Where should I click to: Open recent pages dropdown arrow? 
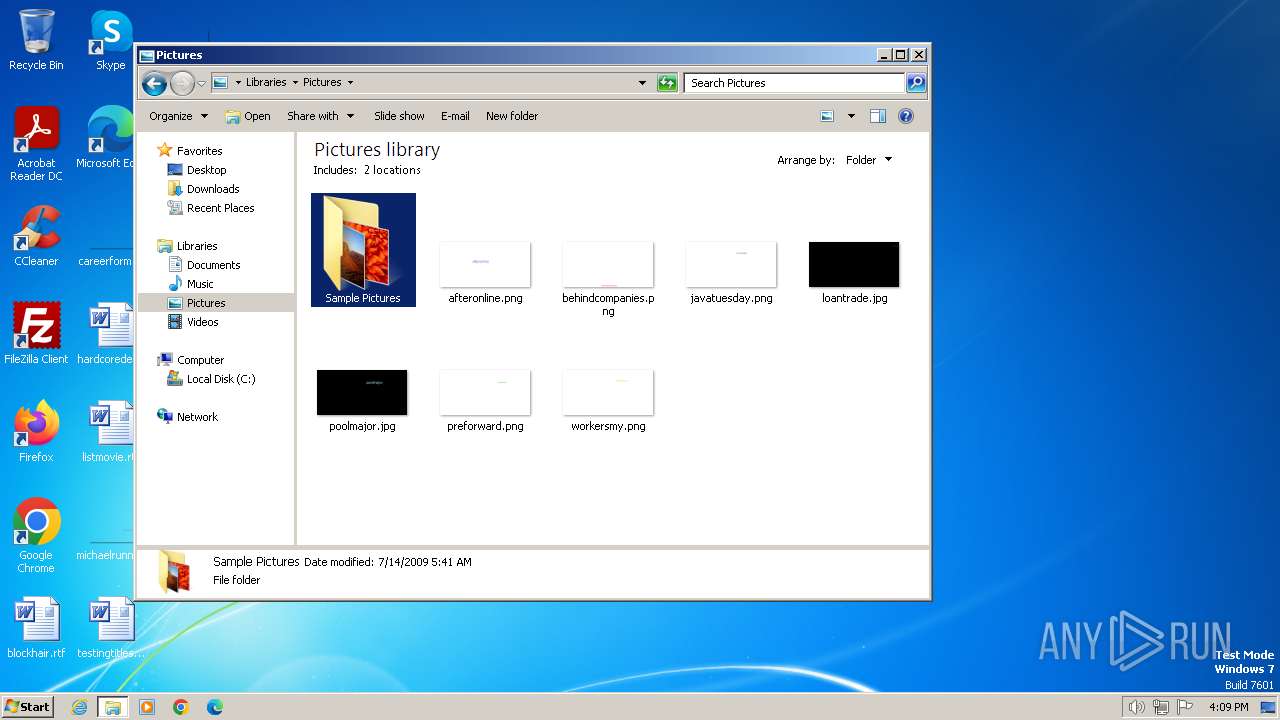click(201, 83)
